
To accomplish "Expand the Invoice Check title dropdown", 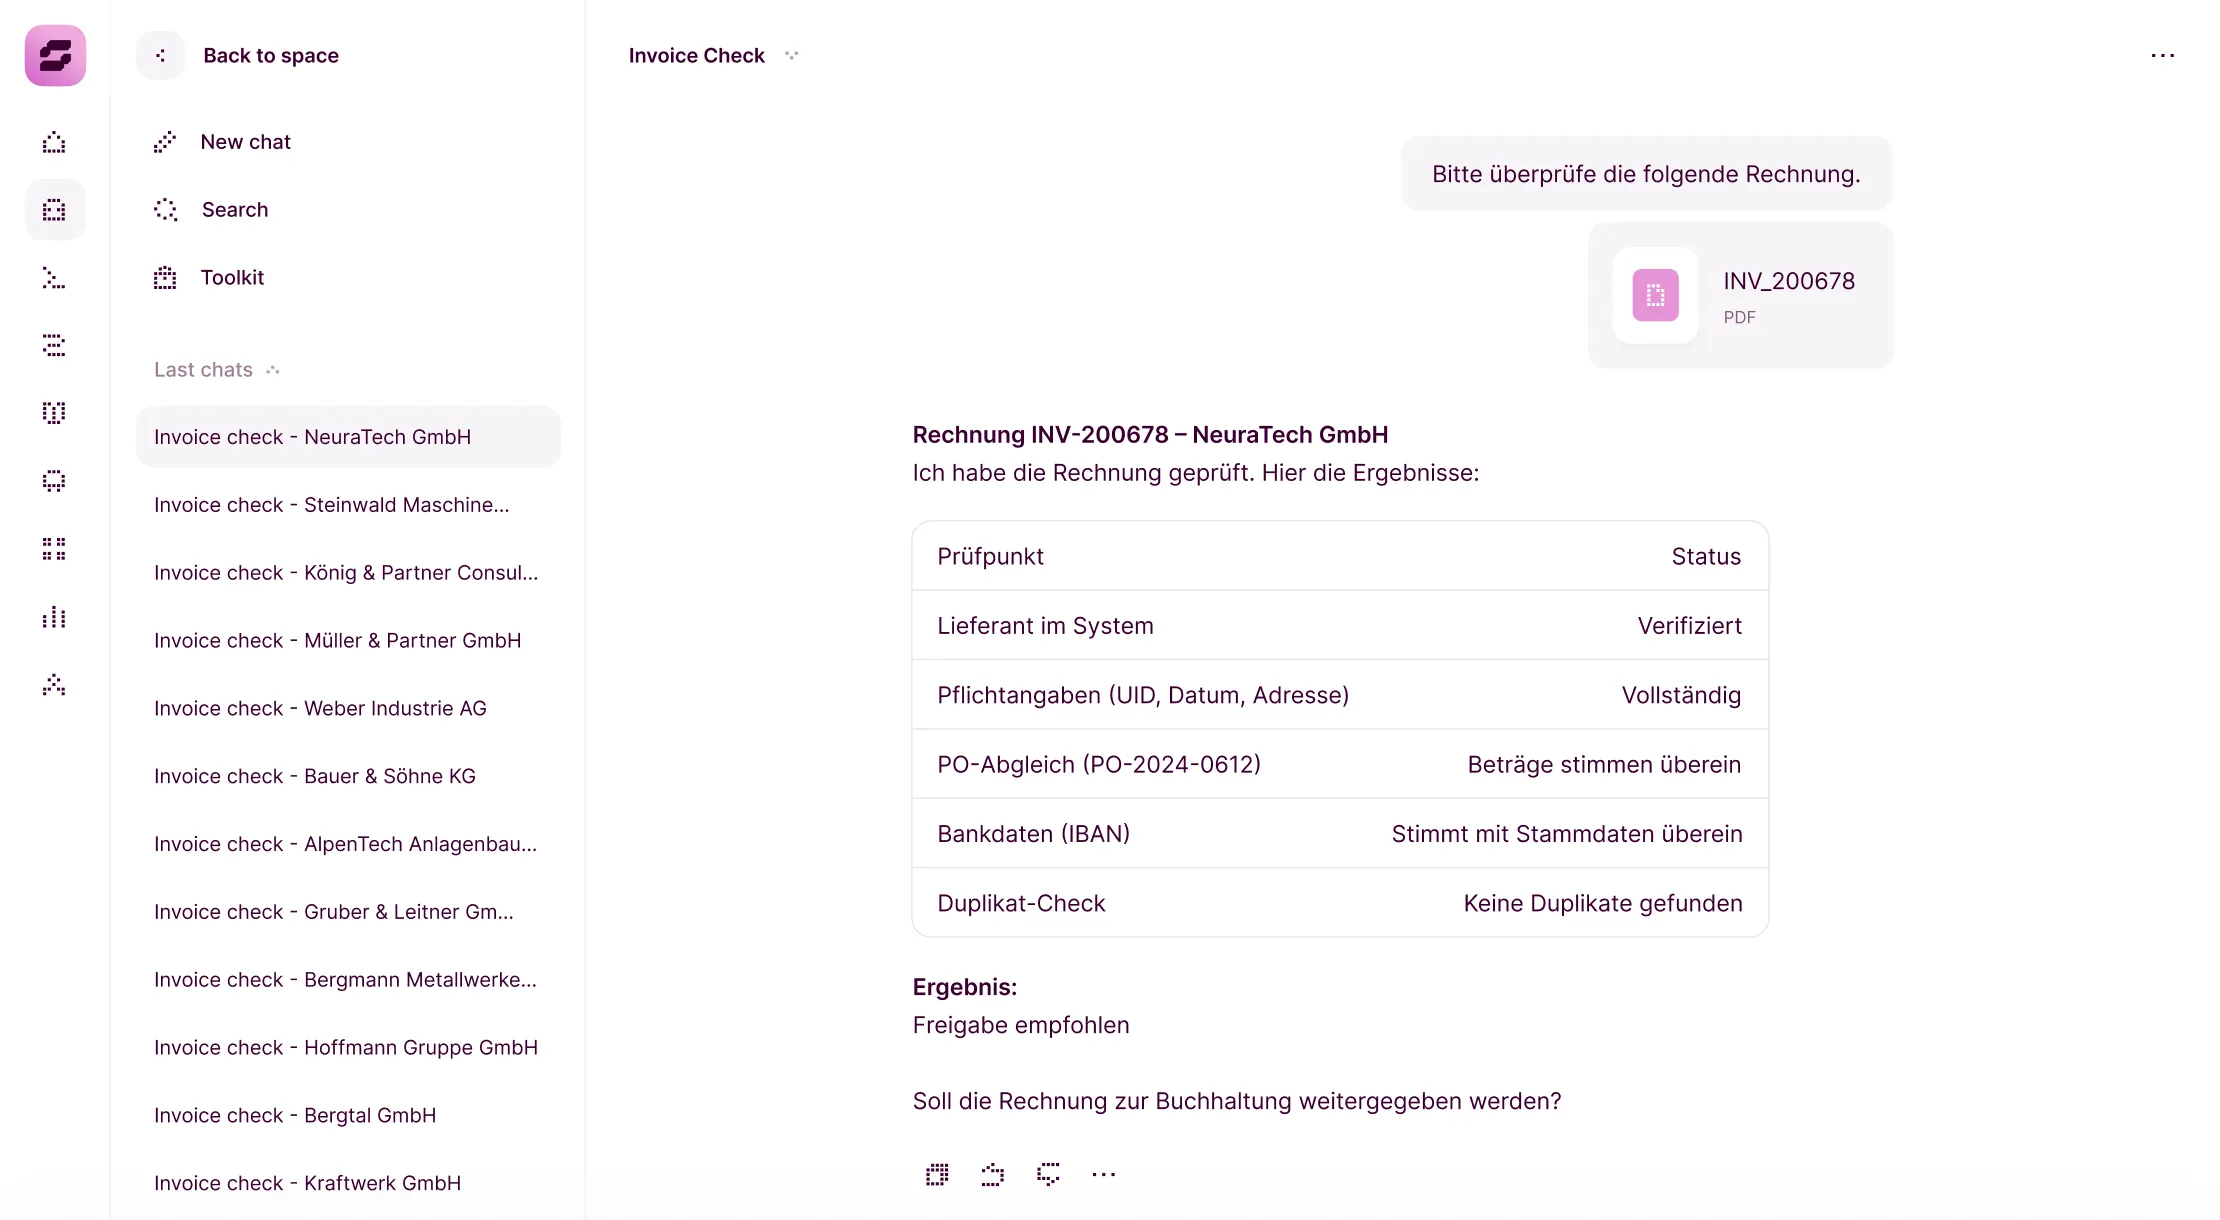I will pyautogui.click(x=792, y=56).
